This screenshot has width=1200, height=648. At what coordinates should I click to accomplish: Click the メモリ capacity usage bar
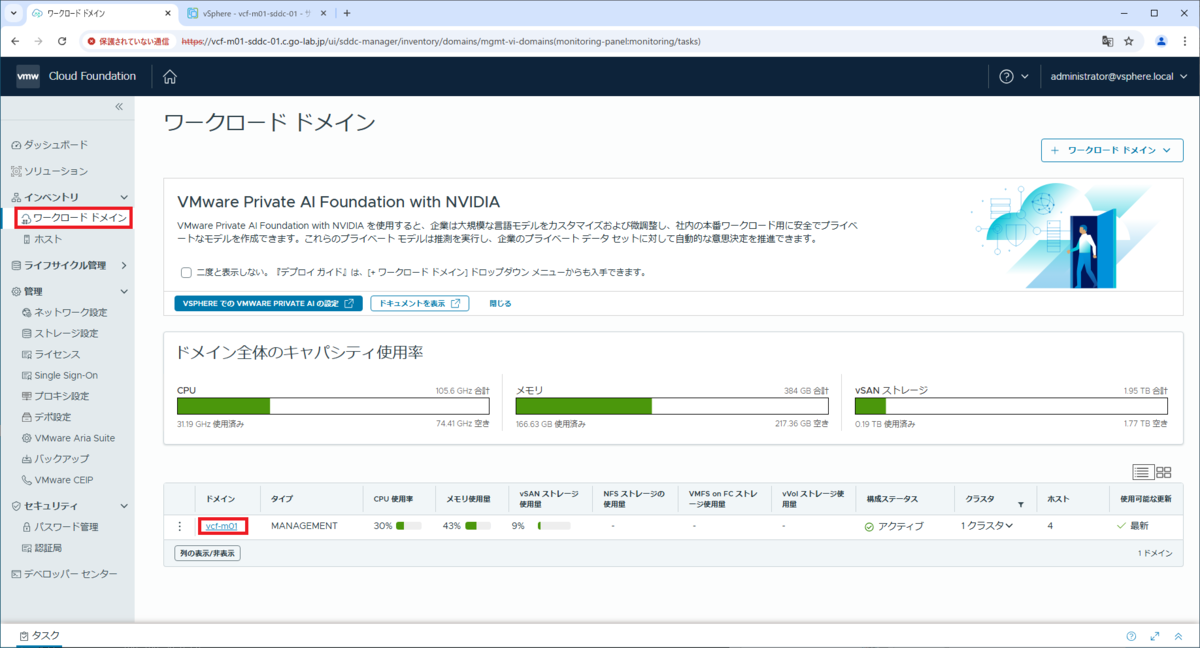pyautogui.click(x=672, y=406)
